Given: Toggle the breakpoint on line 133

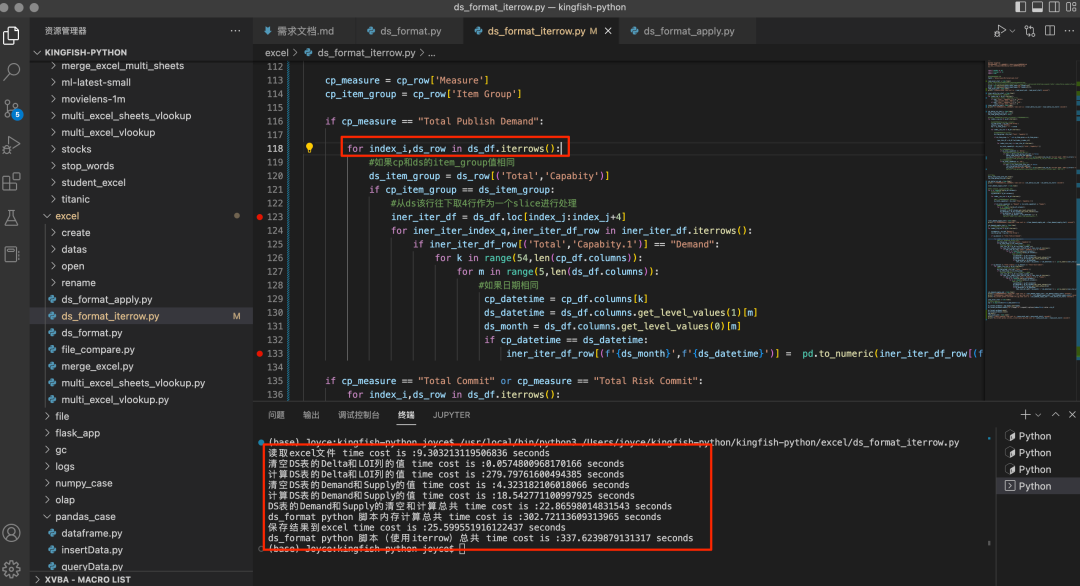Looking at the screenshot, I should tap(260, 353).
